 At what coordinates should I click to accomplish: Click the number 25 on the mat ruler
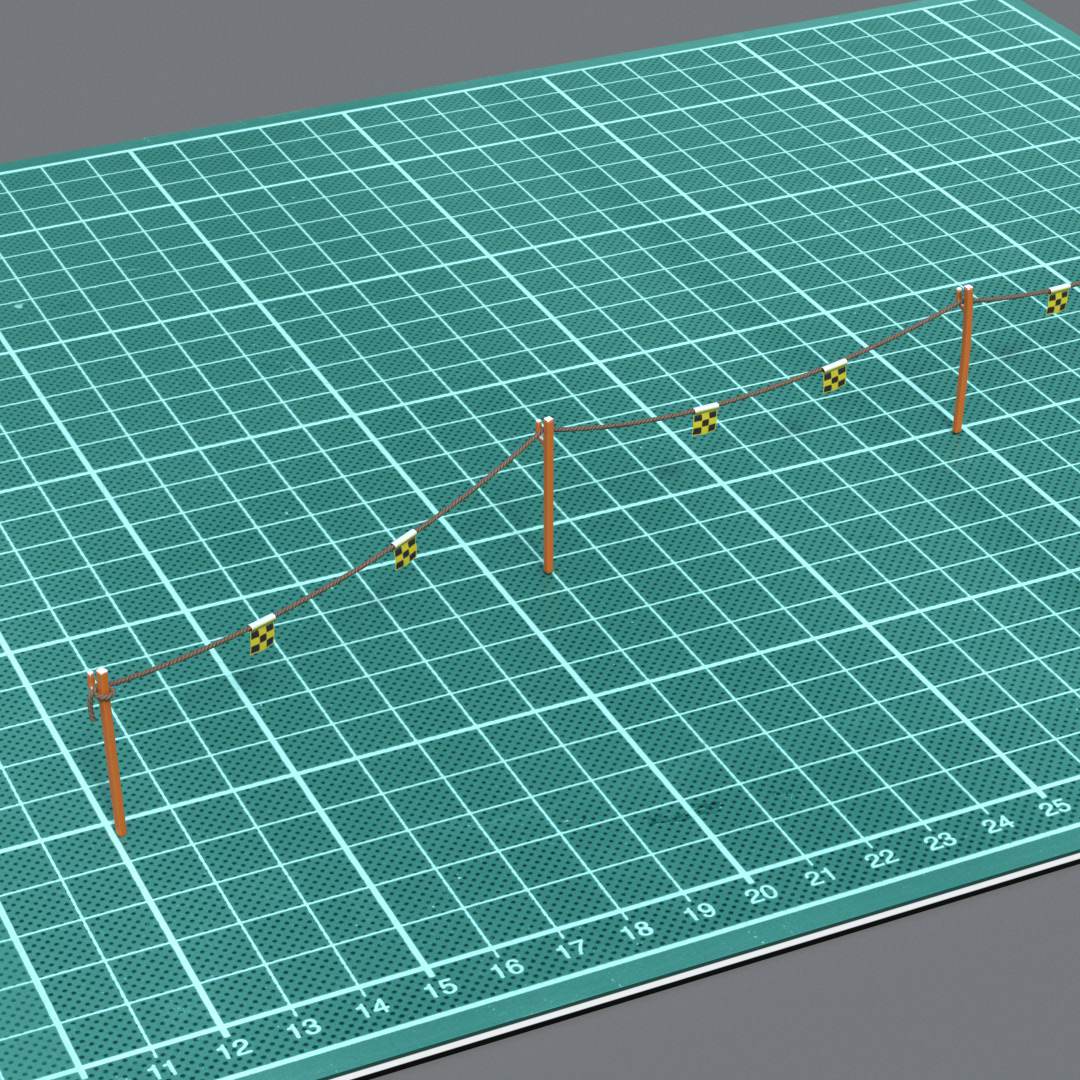1055,807
